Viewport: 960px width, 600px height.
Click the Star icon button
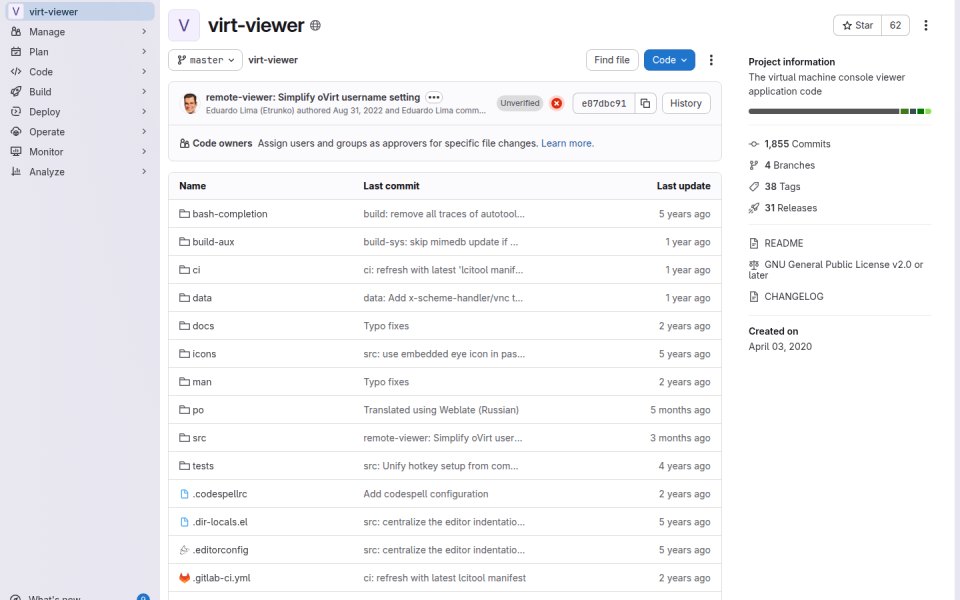pos(857,25)
